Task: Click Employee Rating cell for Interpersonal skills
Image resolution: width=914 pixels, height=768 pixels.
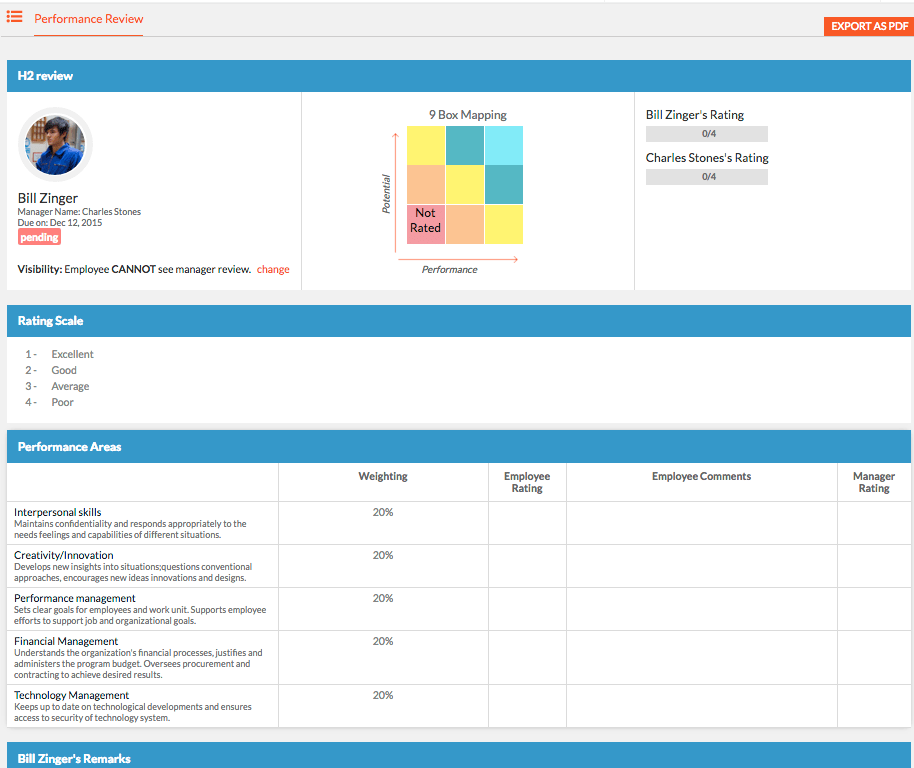Action: (x=527, y=523)
